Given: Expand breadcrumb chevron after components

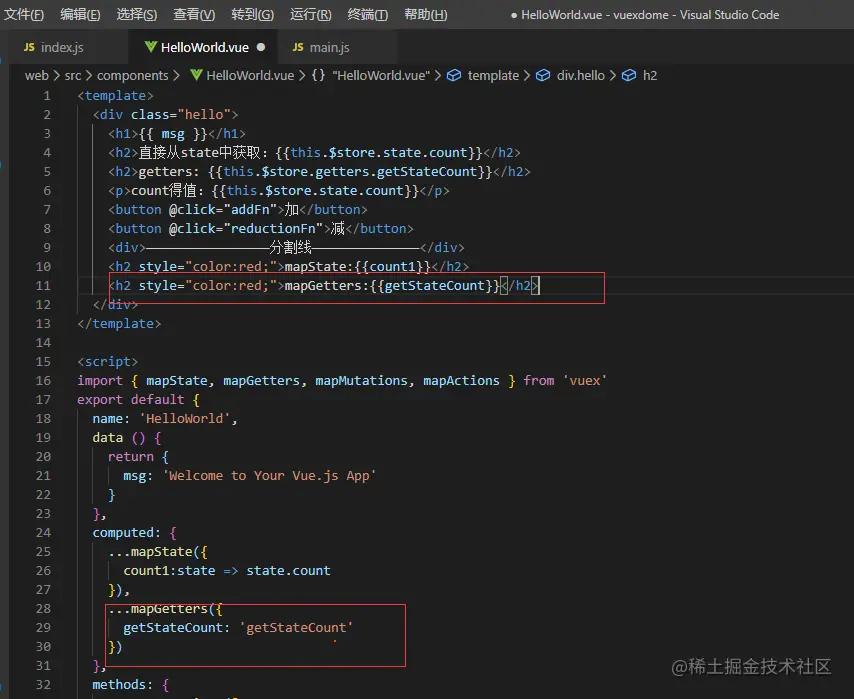Looking at the screenshot, I should tap(176, 75).
